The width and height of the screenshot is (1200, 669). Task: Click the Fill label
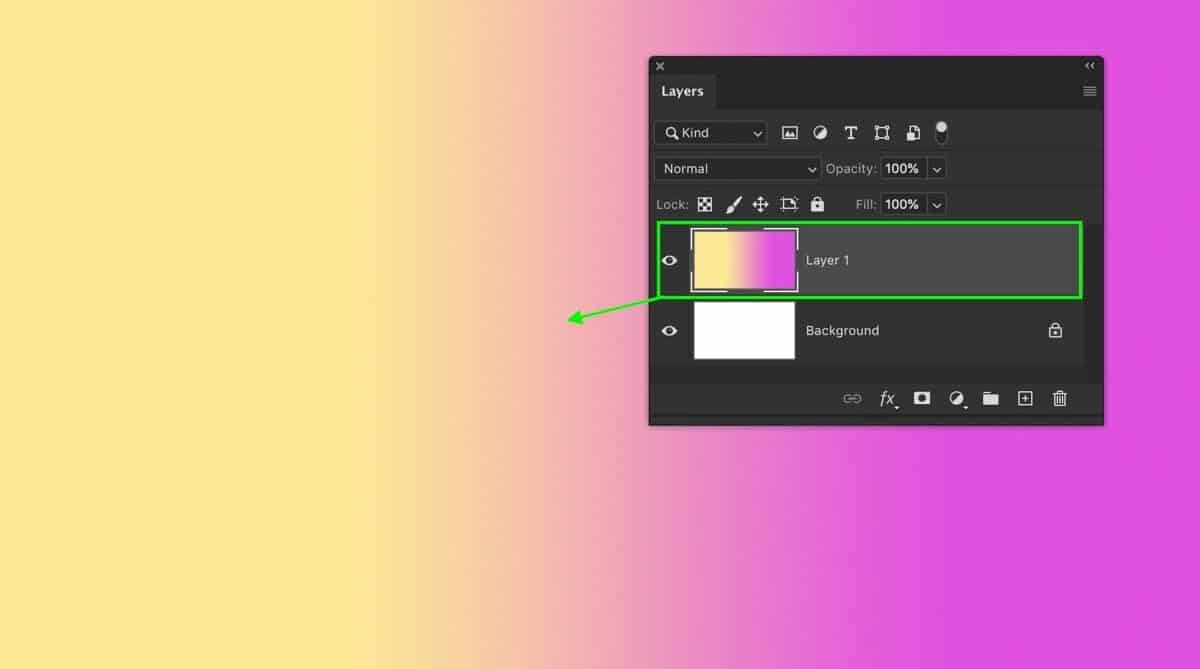(866, 204)
